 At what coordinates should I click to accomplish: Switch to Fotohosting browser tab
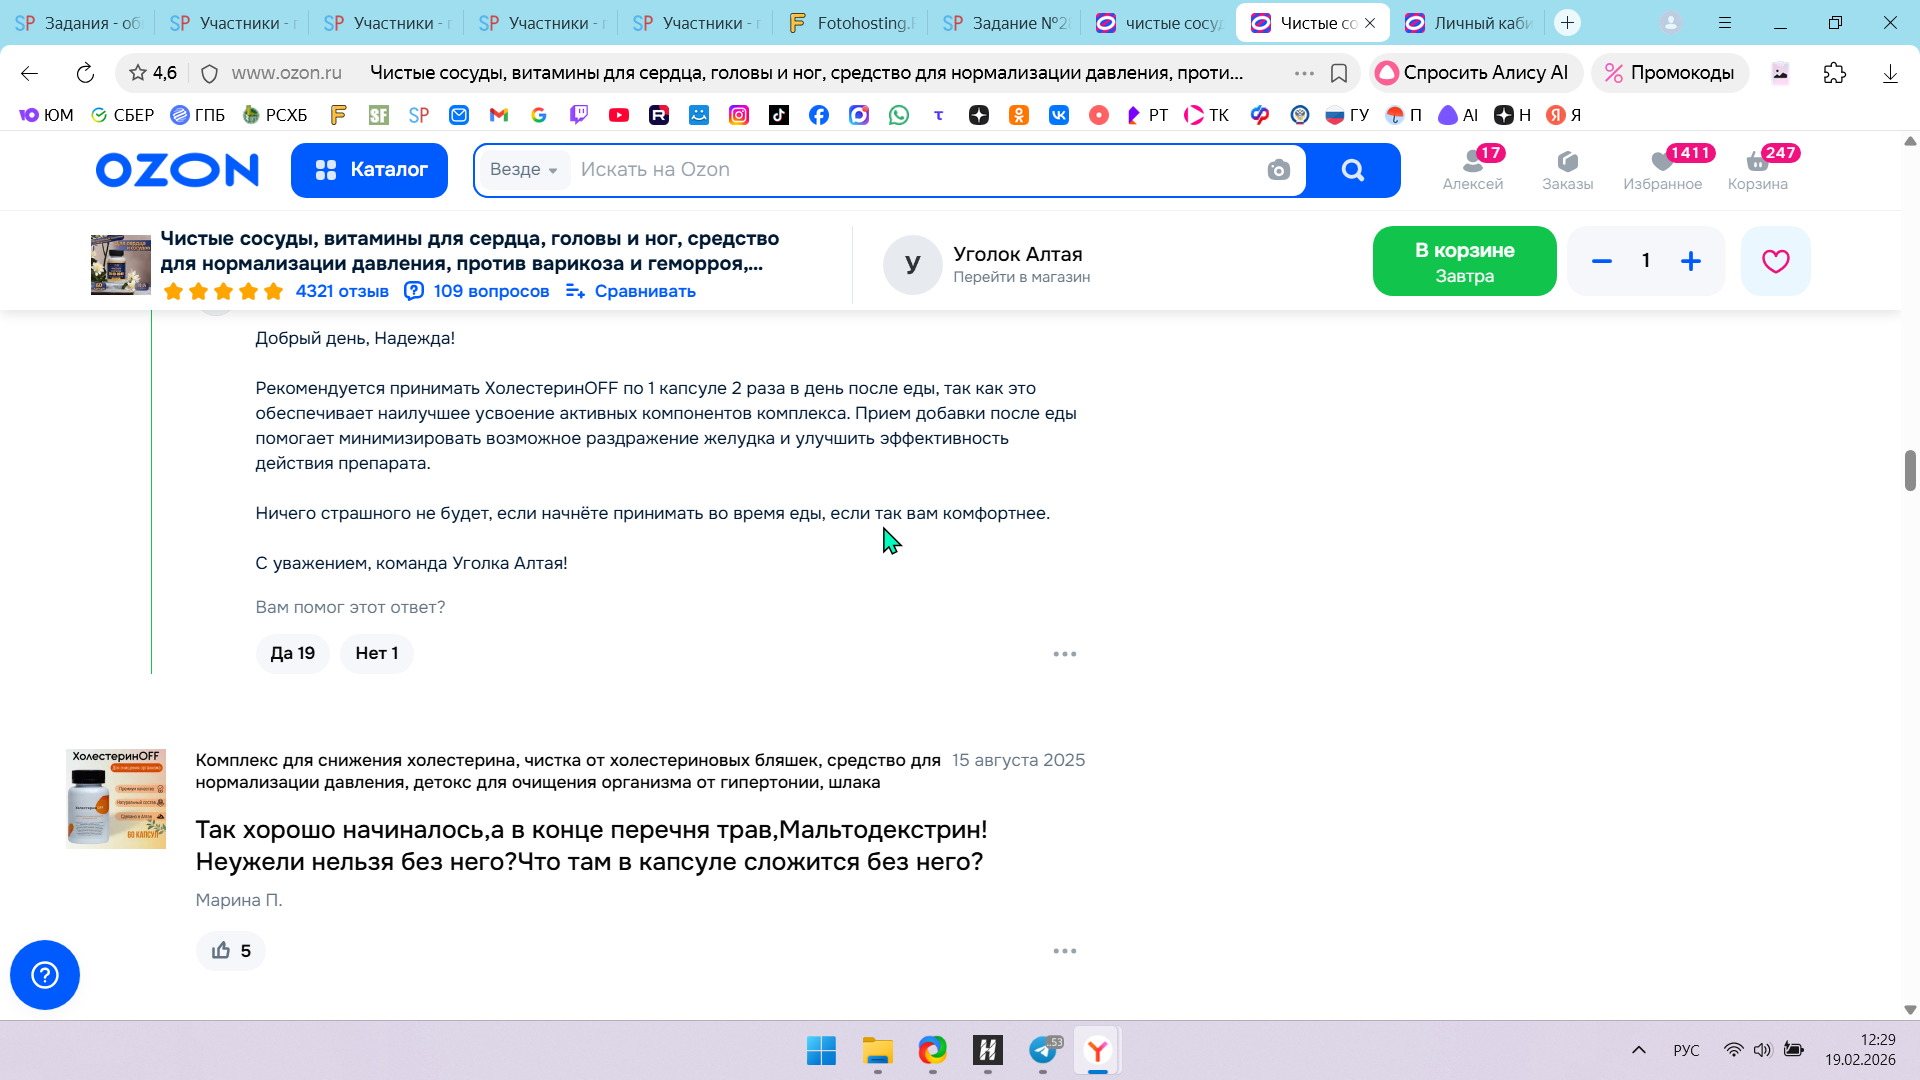pos(852,23)
